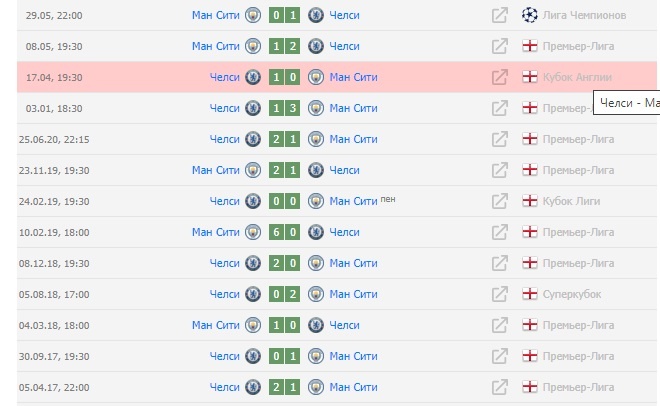Click the 25.06.20, 22:15 match date
660x406 pixels.
pyautogui.click(x=54, y=140)
